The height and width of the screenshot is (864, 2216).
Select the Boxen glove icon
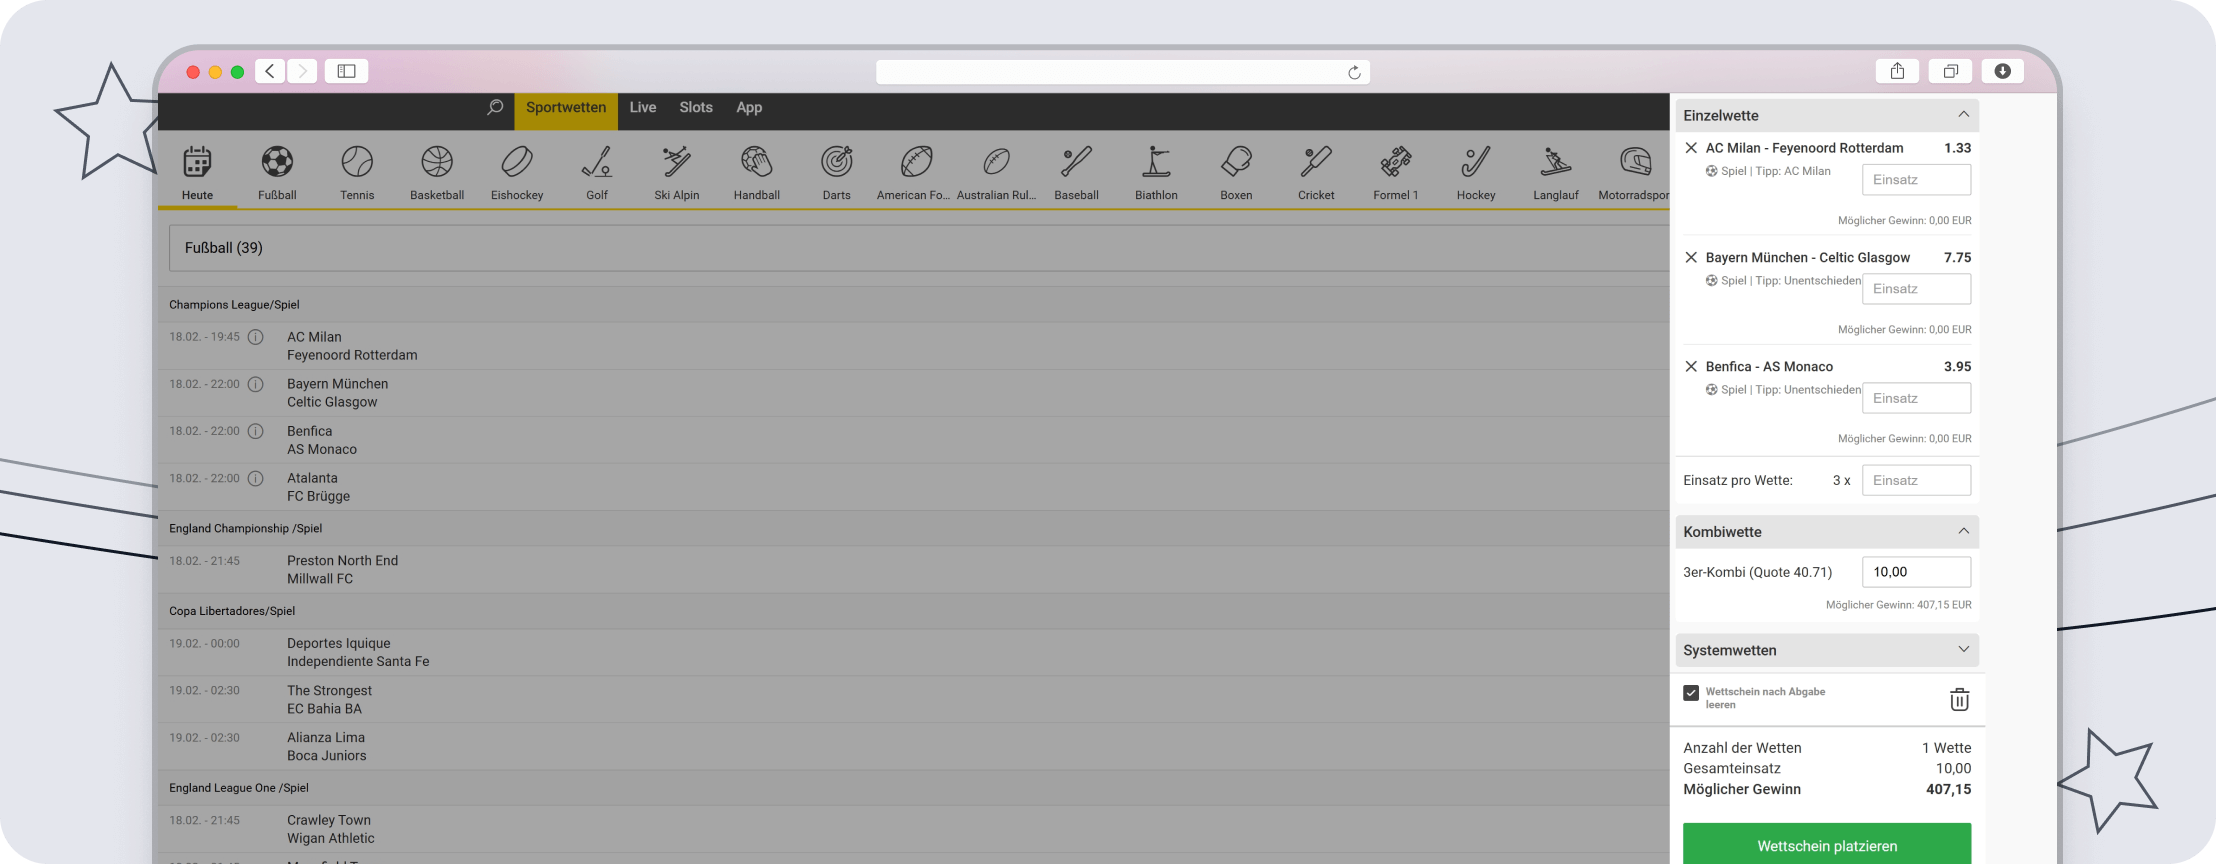coord(1237,162)
